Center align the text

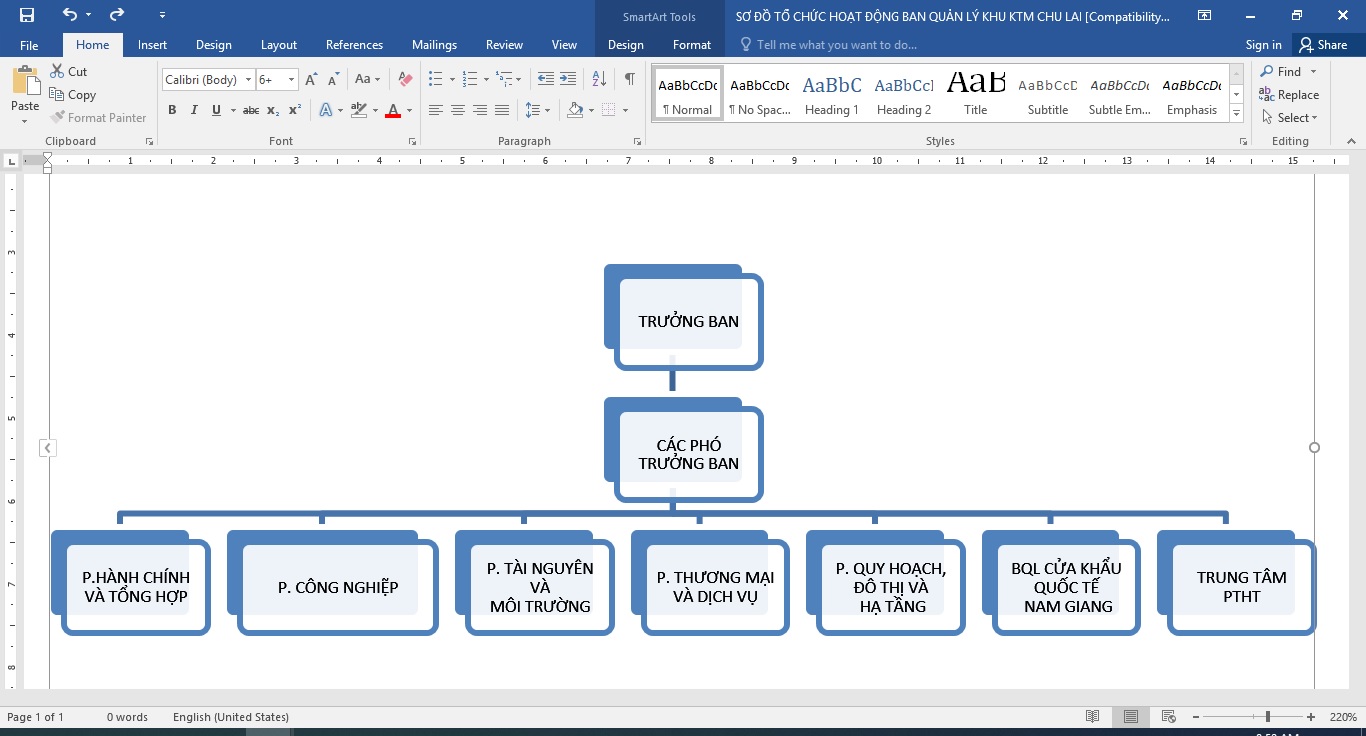pyautogui.click(x=458, y=110)
